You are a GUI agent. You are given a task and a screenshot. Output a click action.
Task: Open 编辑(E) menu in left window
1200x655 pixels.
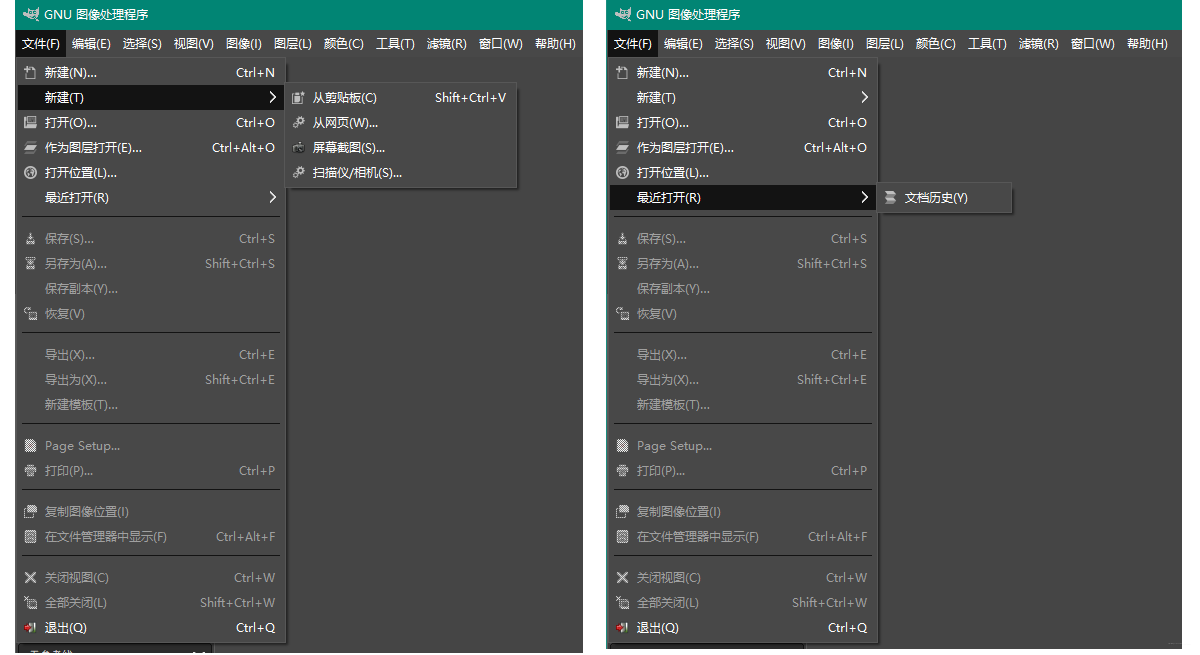pyautogui.click(x=91, y=43)
